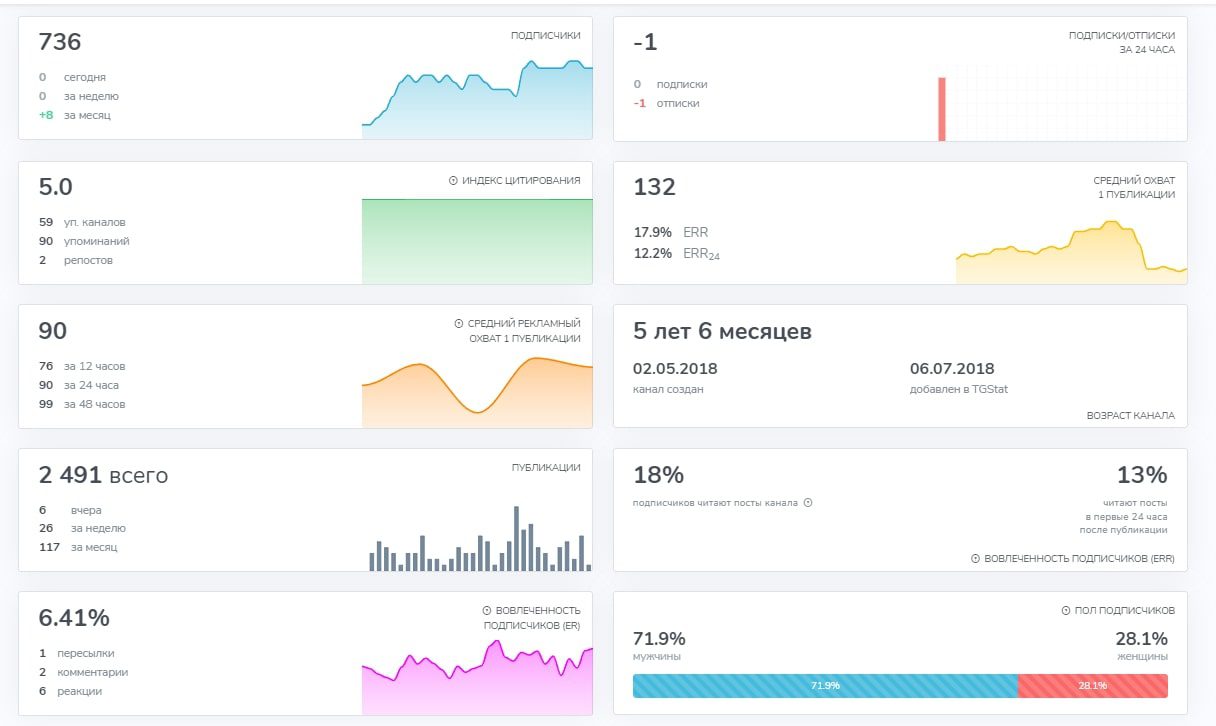The width and height of the screenshot is (1216, 726).
Task: Click the icon beside ИНДЕКС ЦИТИРОВАНИЯ
Action: click(453, 181)
